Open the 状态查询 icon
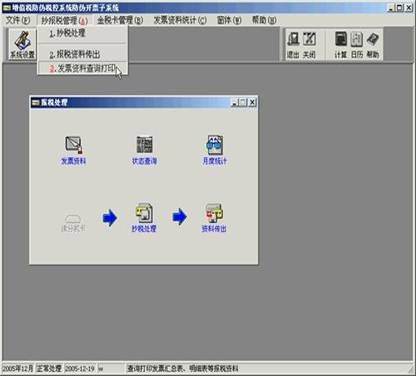The image size is (416, 376). coord(144,150)
